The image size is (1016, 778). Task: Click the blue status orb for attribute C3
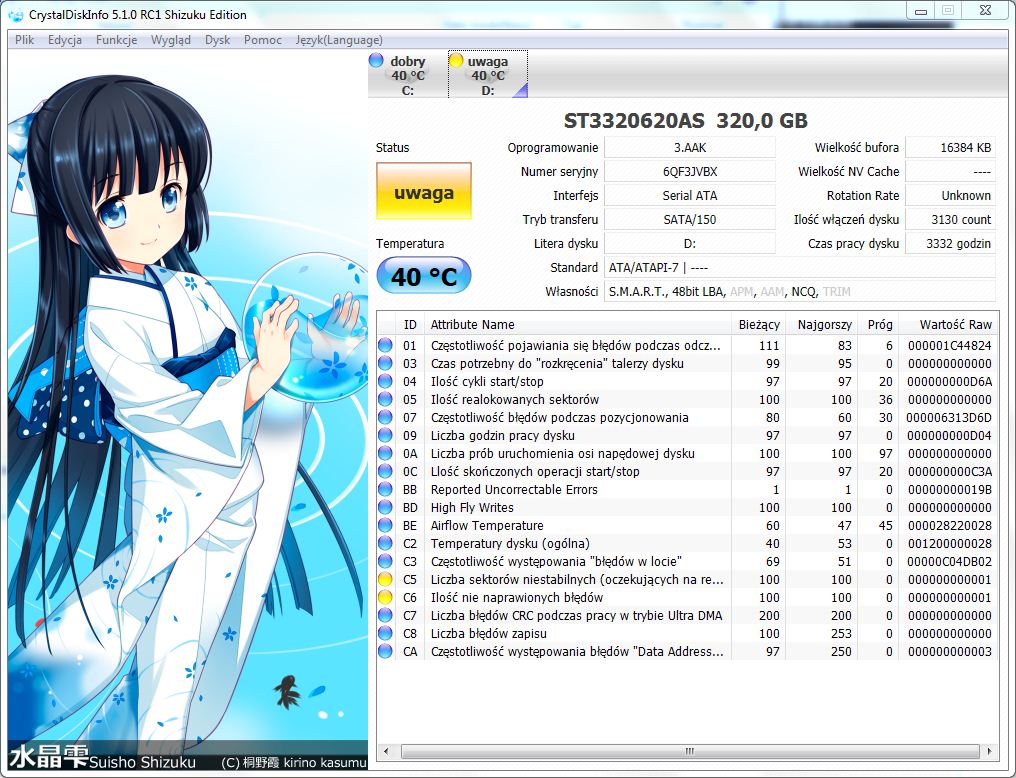coord(386,562)
